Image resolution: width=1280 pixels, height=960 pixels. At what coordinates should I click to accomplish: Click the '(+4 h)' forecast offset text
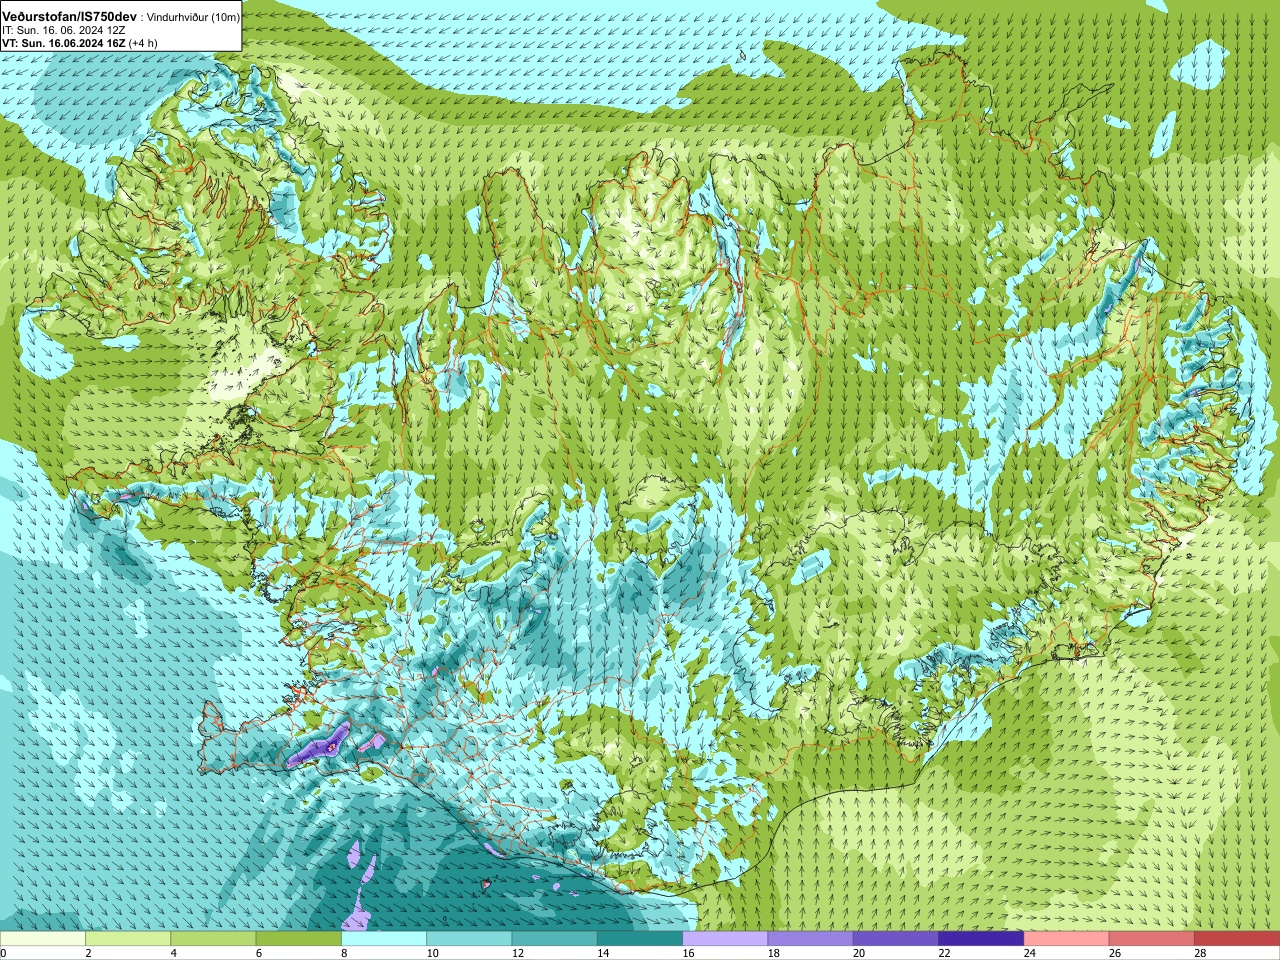click(x=143, y=43)
